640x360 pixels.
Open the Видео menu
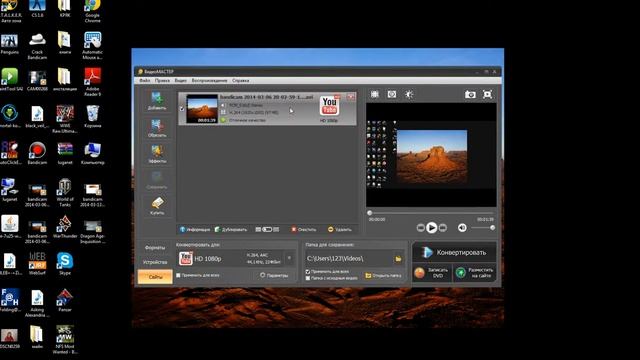click(180, 80)
